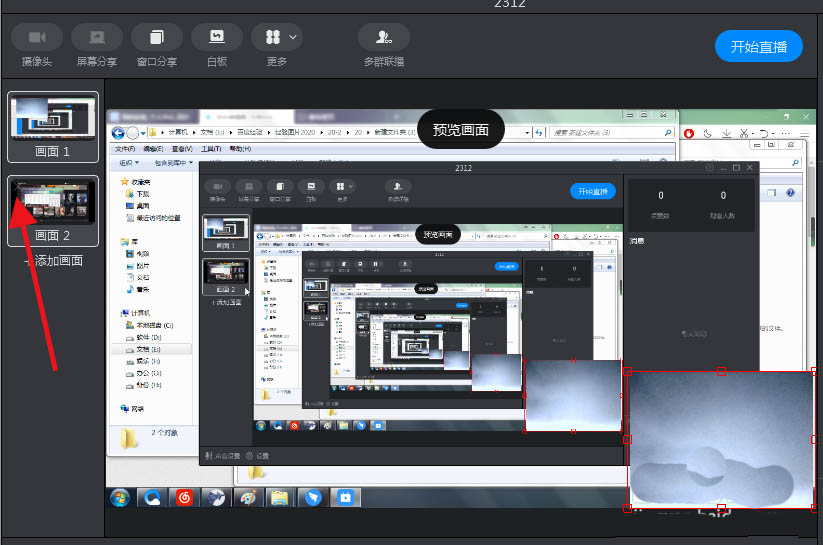Select 文档 (E:) drive in largest Explorer sidebar
The height and width of the screenshot is (545, 823).
click(143, 349)
